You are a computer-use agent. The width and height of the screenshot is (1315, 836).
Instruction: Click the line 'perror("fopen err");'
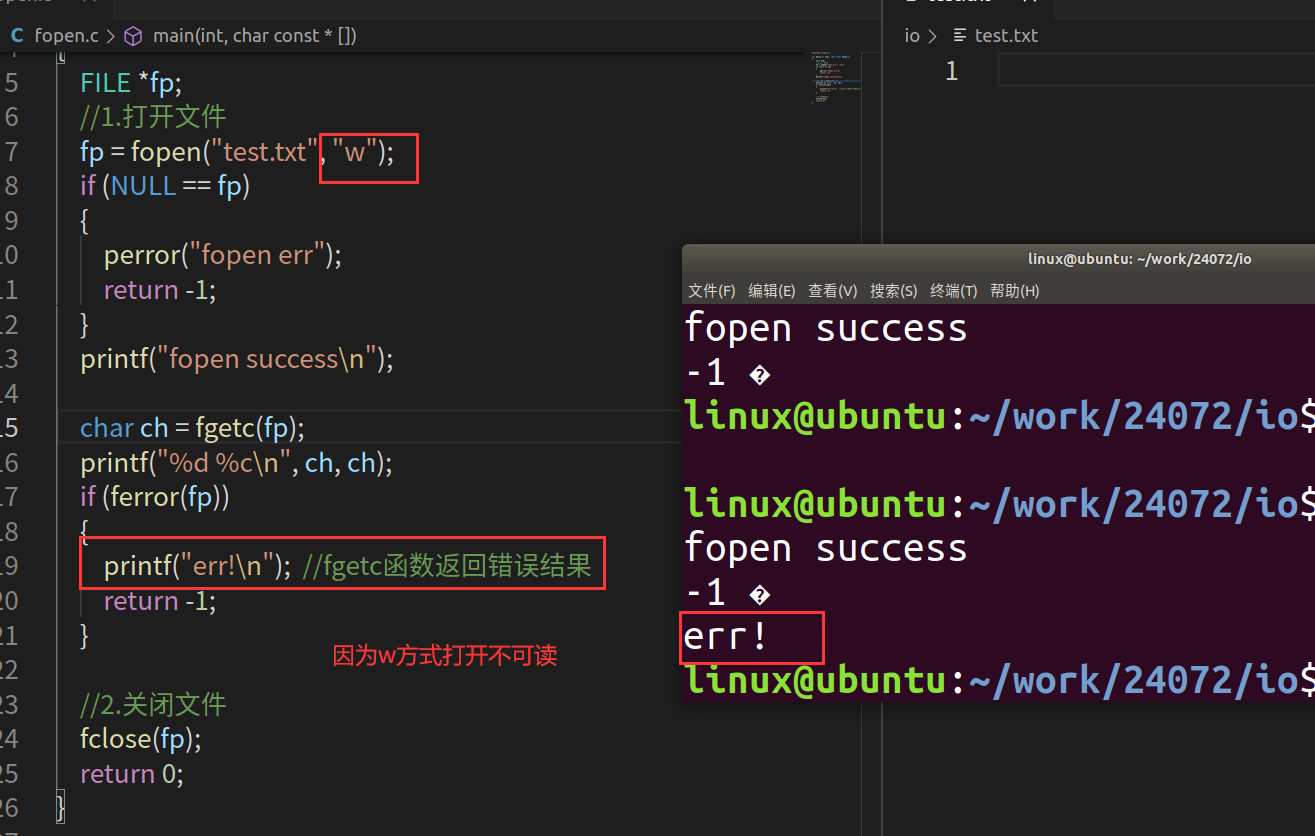pyautogui.click(x=223, y=255)
